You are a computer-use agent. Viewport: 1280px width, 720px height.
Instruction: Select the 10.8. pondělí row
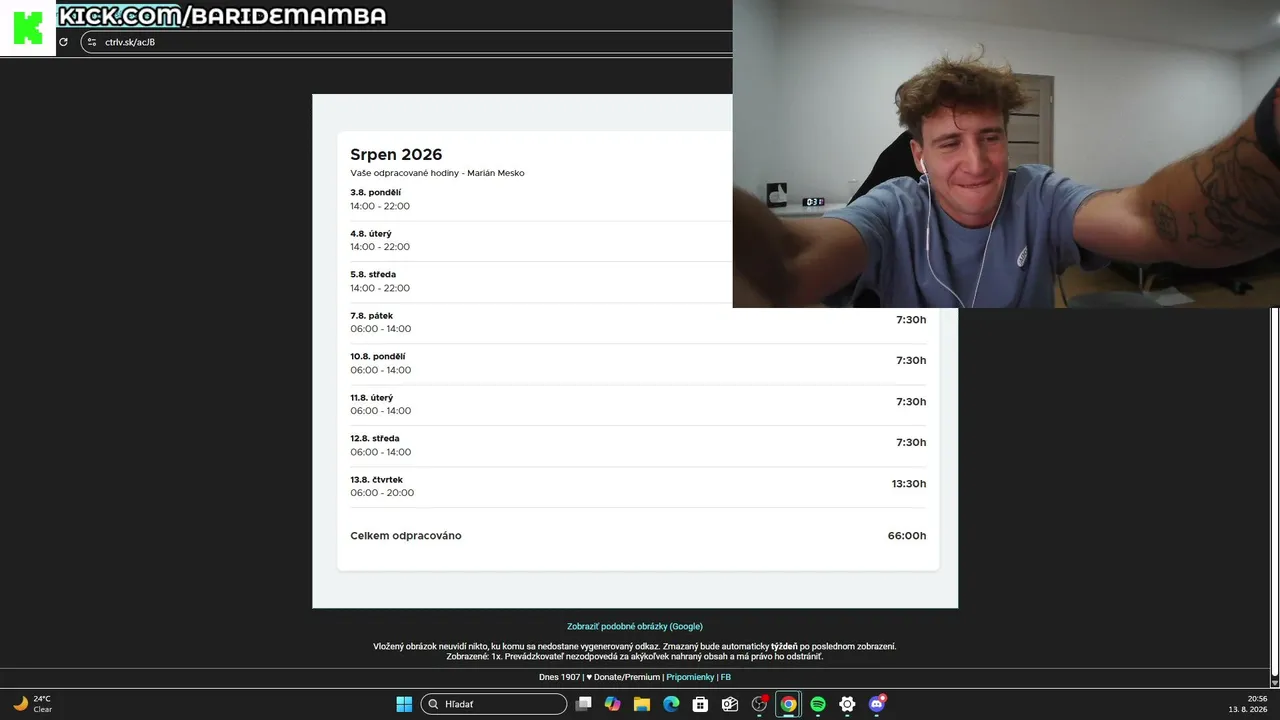638,363
